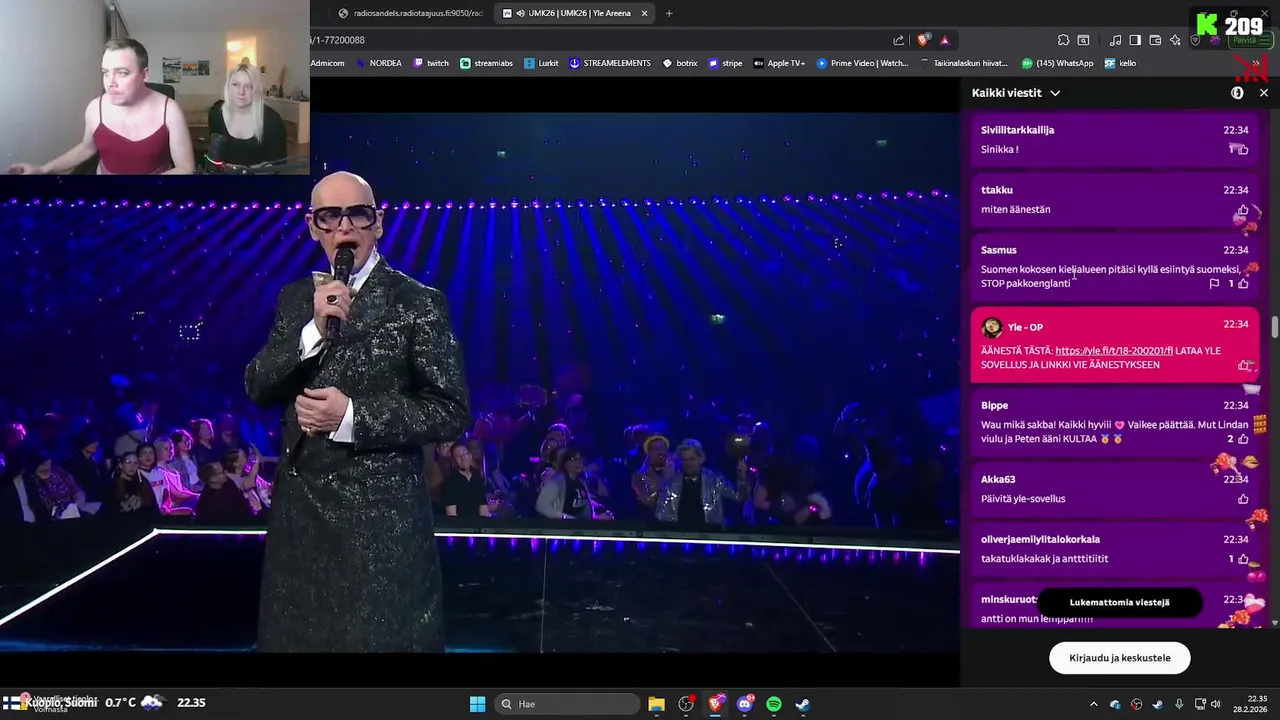Open the yle.fi/t/18-200201/fi voting link
Image resolution: width=1280 pixels, height=720 pixels.
tap(1114, 351)
